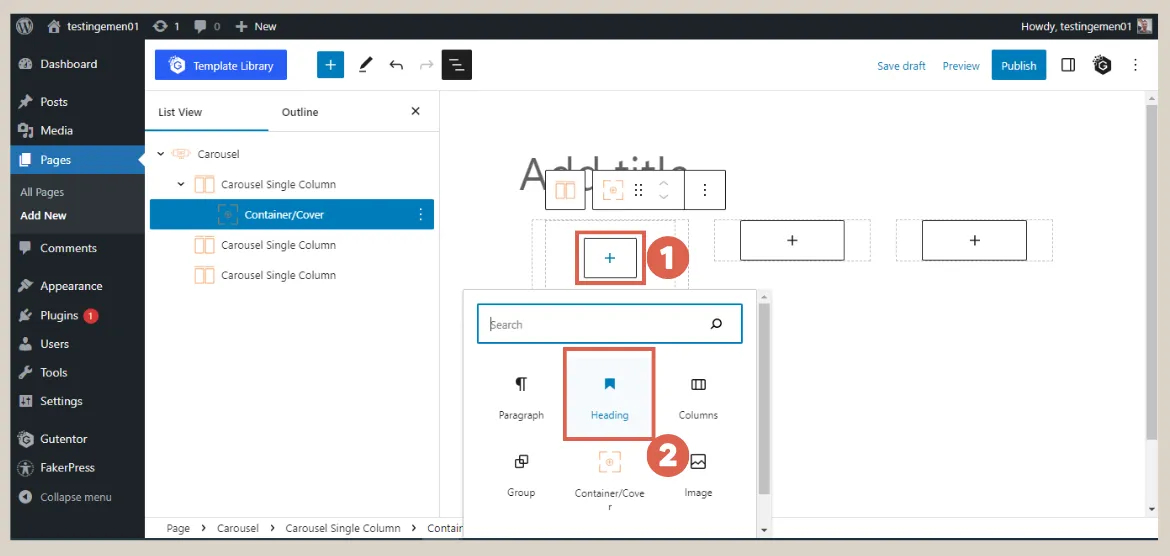Click the Save draft link

[x=901, y=66]
